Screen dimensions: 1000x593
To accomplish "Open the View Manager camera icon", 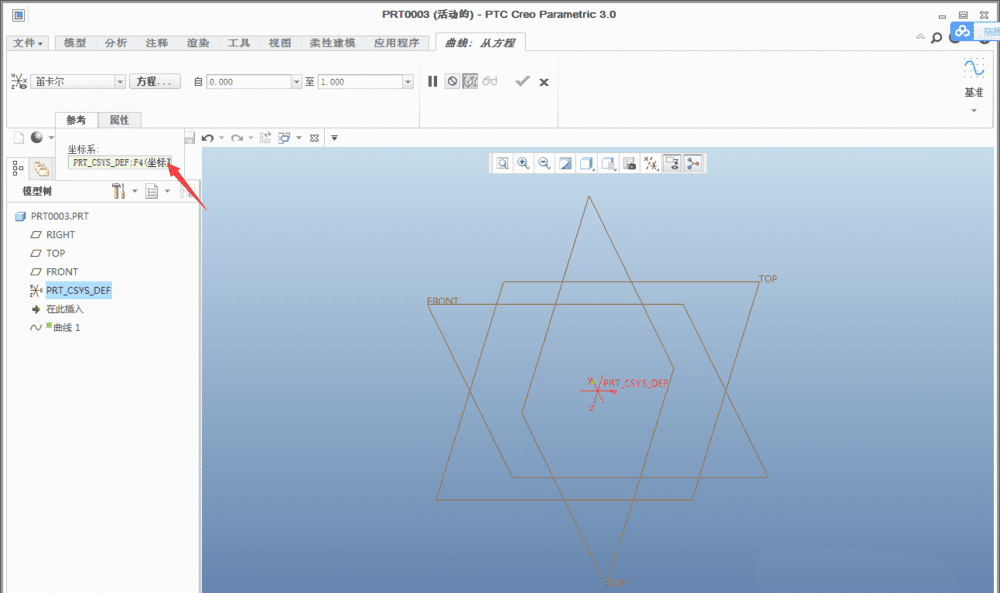I will (x=629, y=164).
